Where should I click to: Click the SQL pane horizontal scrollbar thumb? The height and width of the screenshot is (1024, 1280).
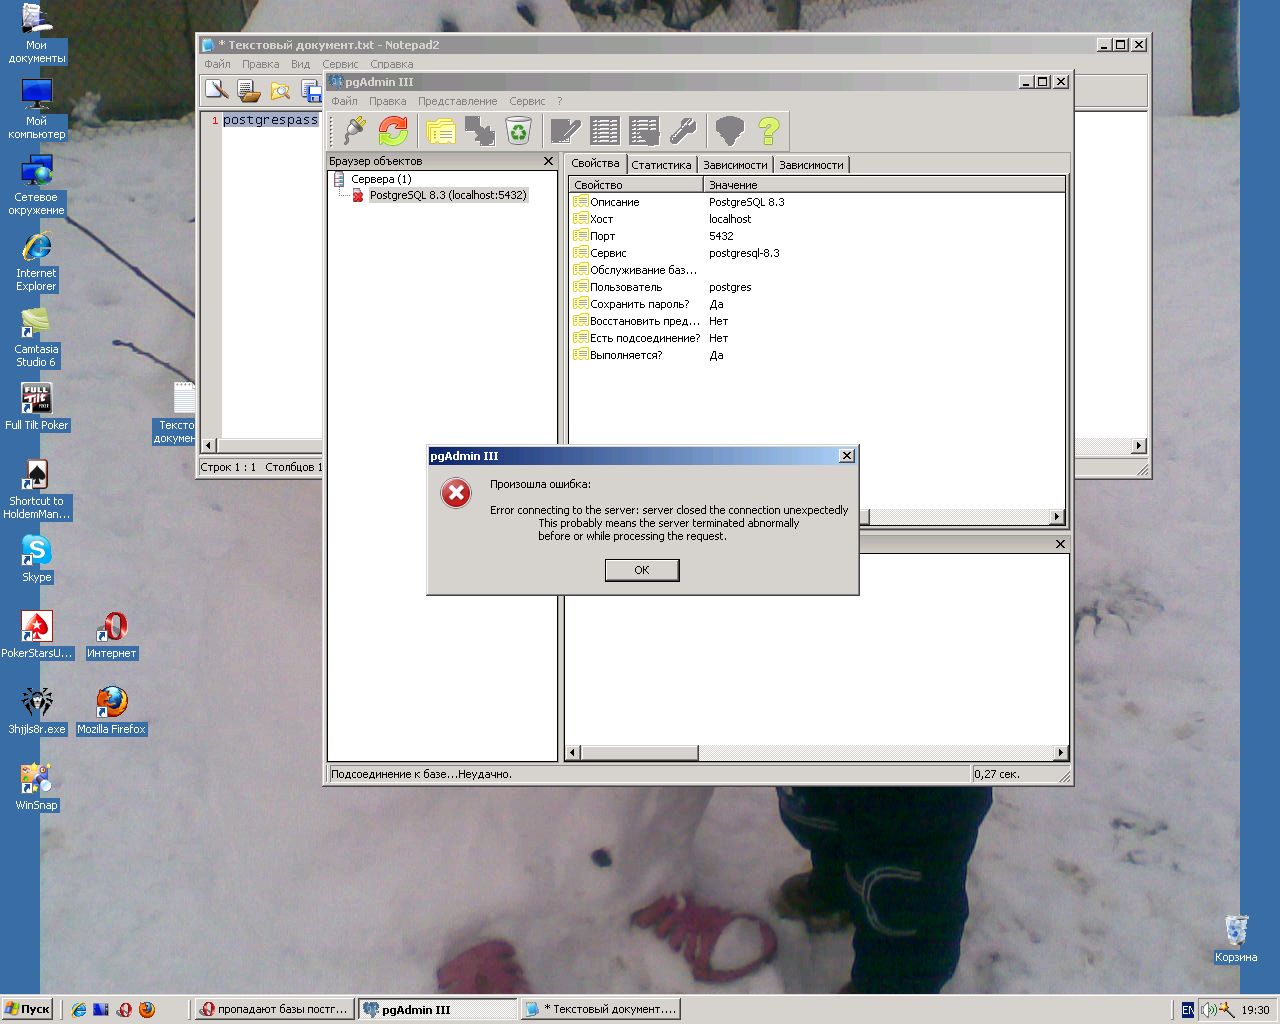pos(639,752)
